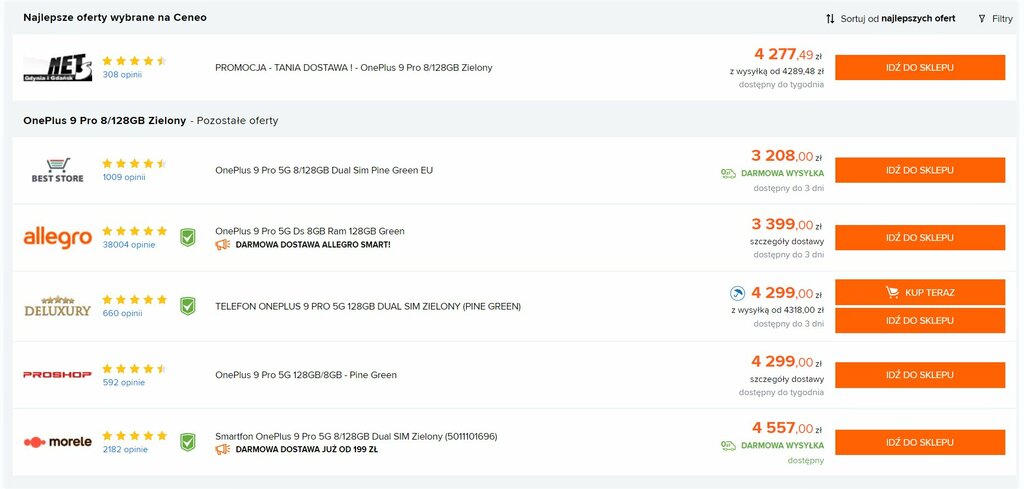Click the sort arrows icon
The width and height of the screenshot is (1024, 489).
(830, 19)
